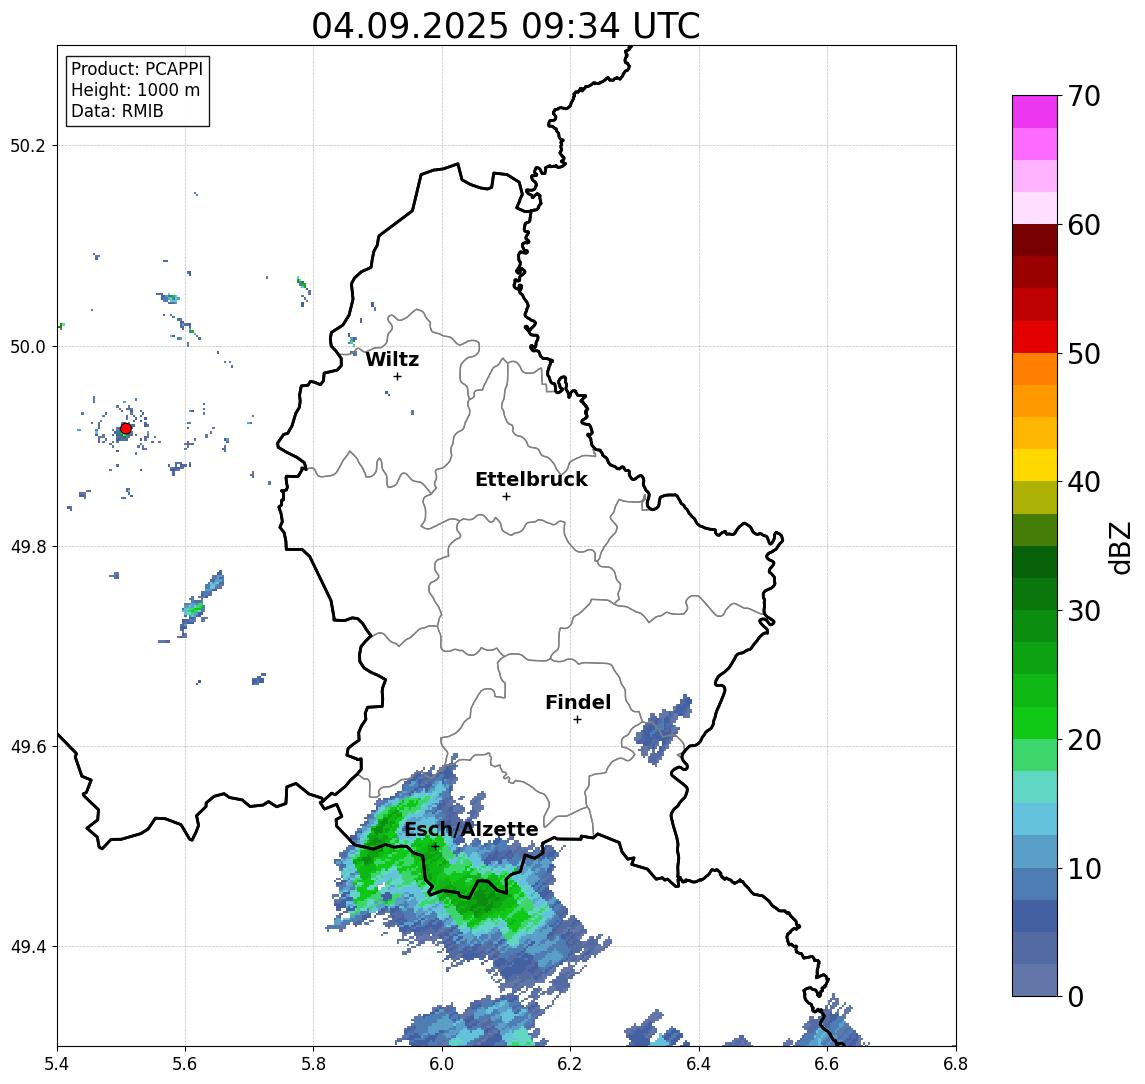
Task: Click the longitude axis label 5.4
Action: (x=57, y=1064)
